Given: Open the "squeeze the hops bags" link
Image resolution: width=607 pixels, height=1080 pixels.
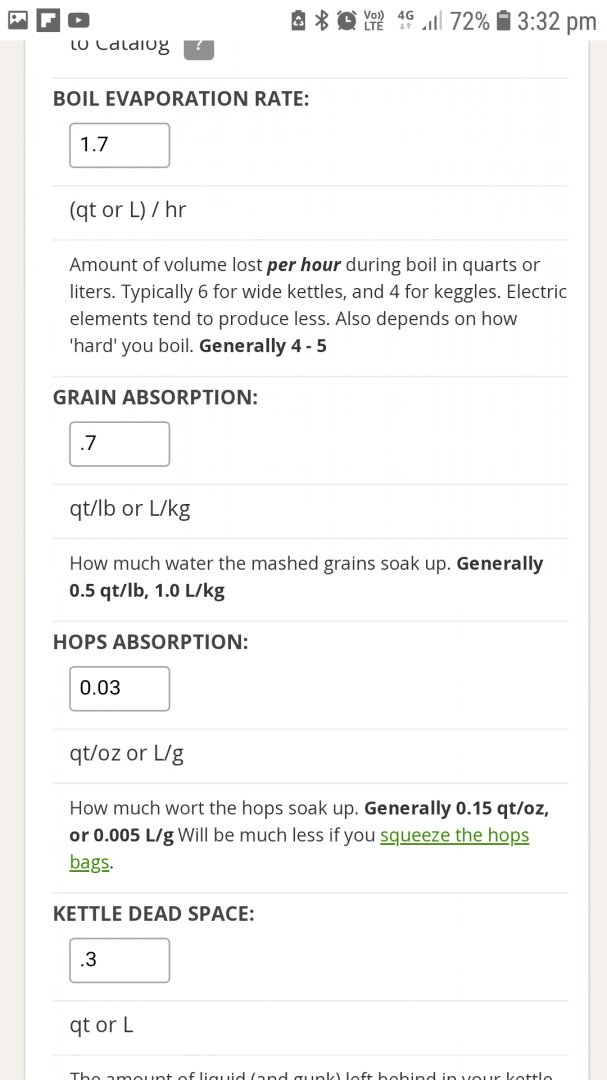Looking at the screenshot, I should (454, 835).
